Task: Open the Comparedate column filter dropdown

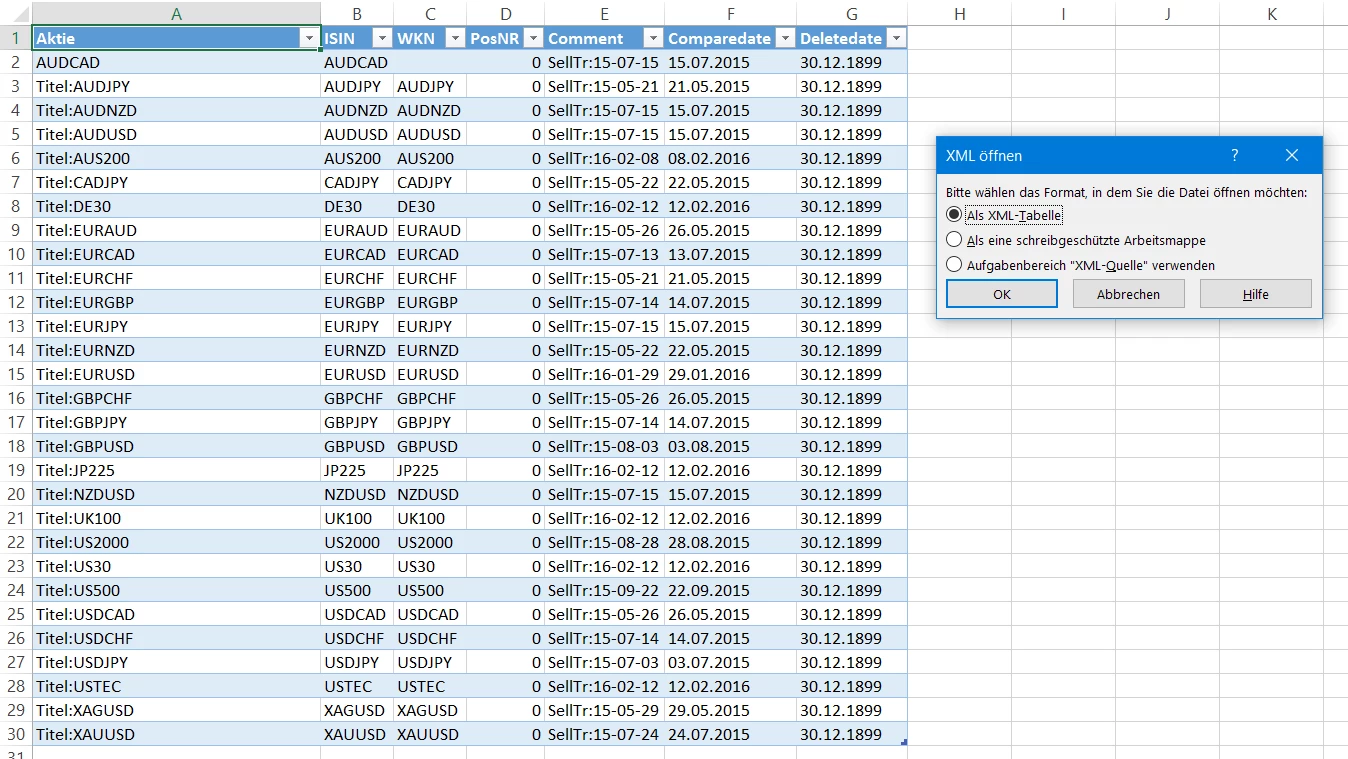Action: 785,38
